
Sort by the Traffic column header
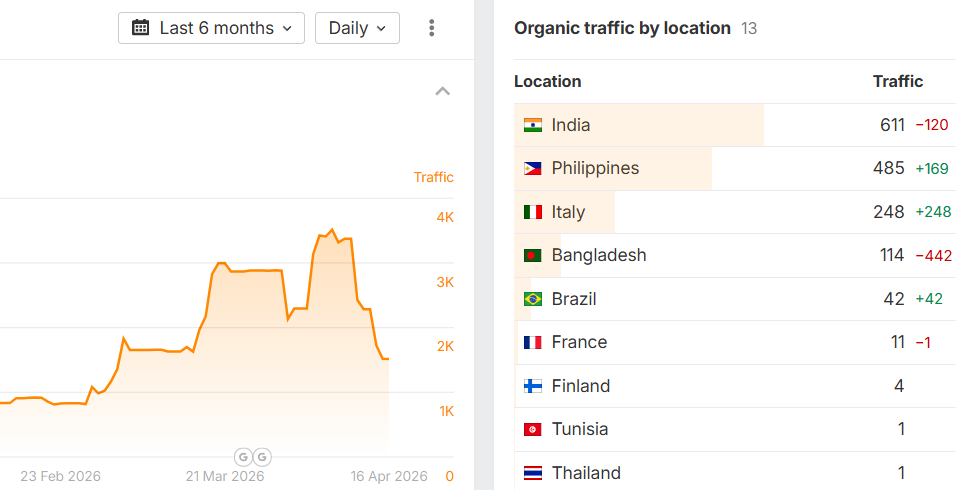click(x=897, y=82)
